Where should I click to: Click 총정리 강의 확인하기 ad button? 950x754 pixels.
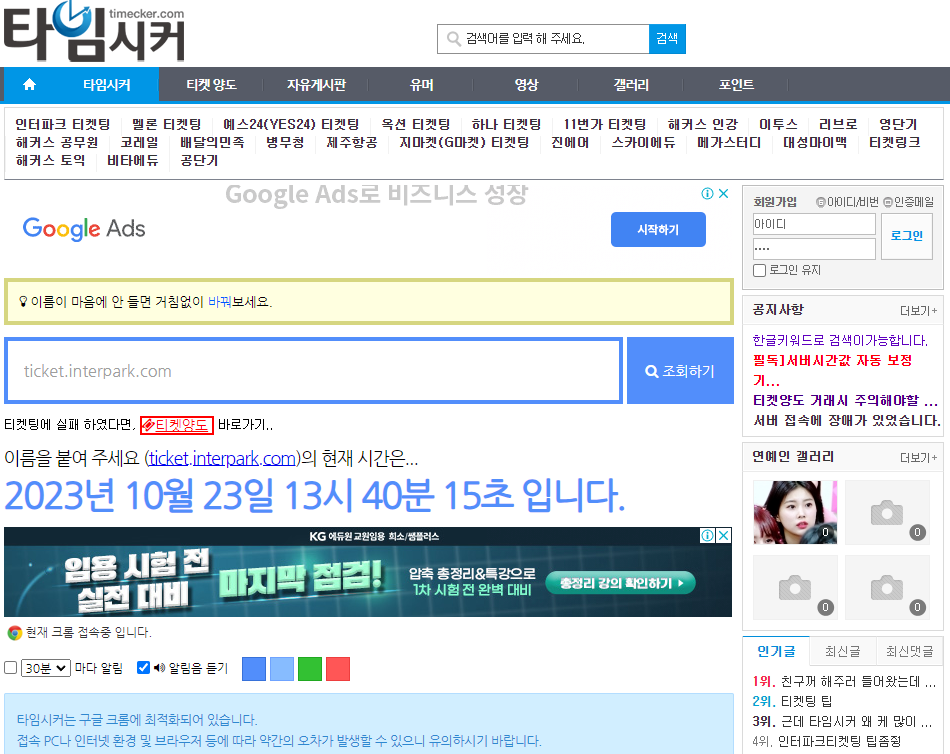tap(620, 583)
